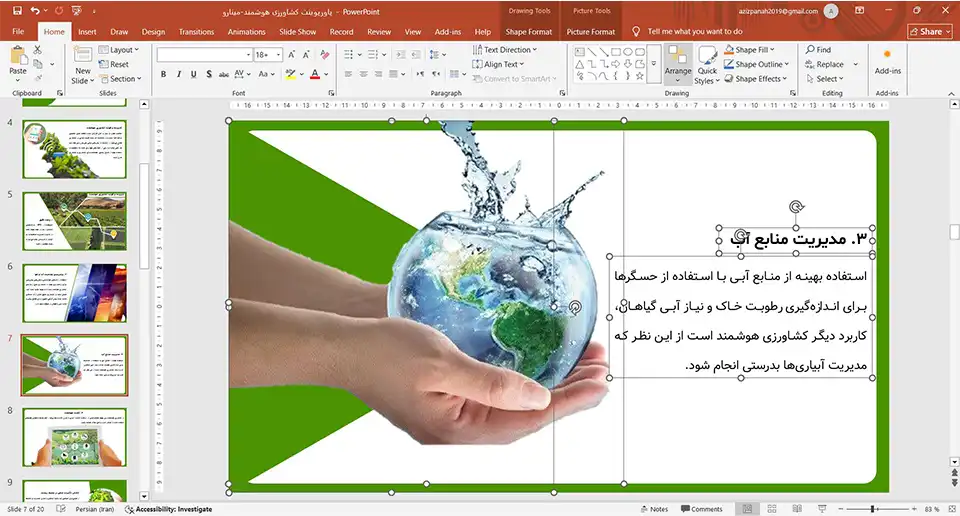
Task: Choose the right arrow shape in the gallery
Action: coord(616,64)
